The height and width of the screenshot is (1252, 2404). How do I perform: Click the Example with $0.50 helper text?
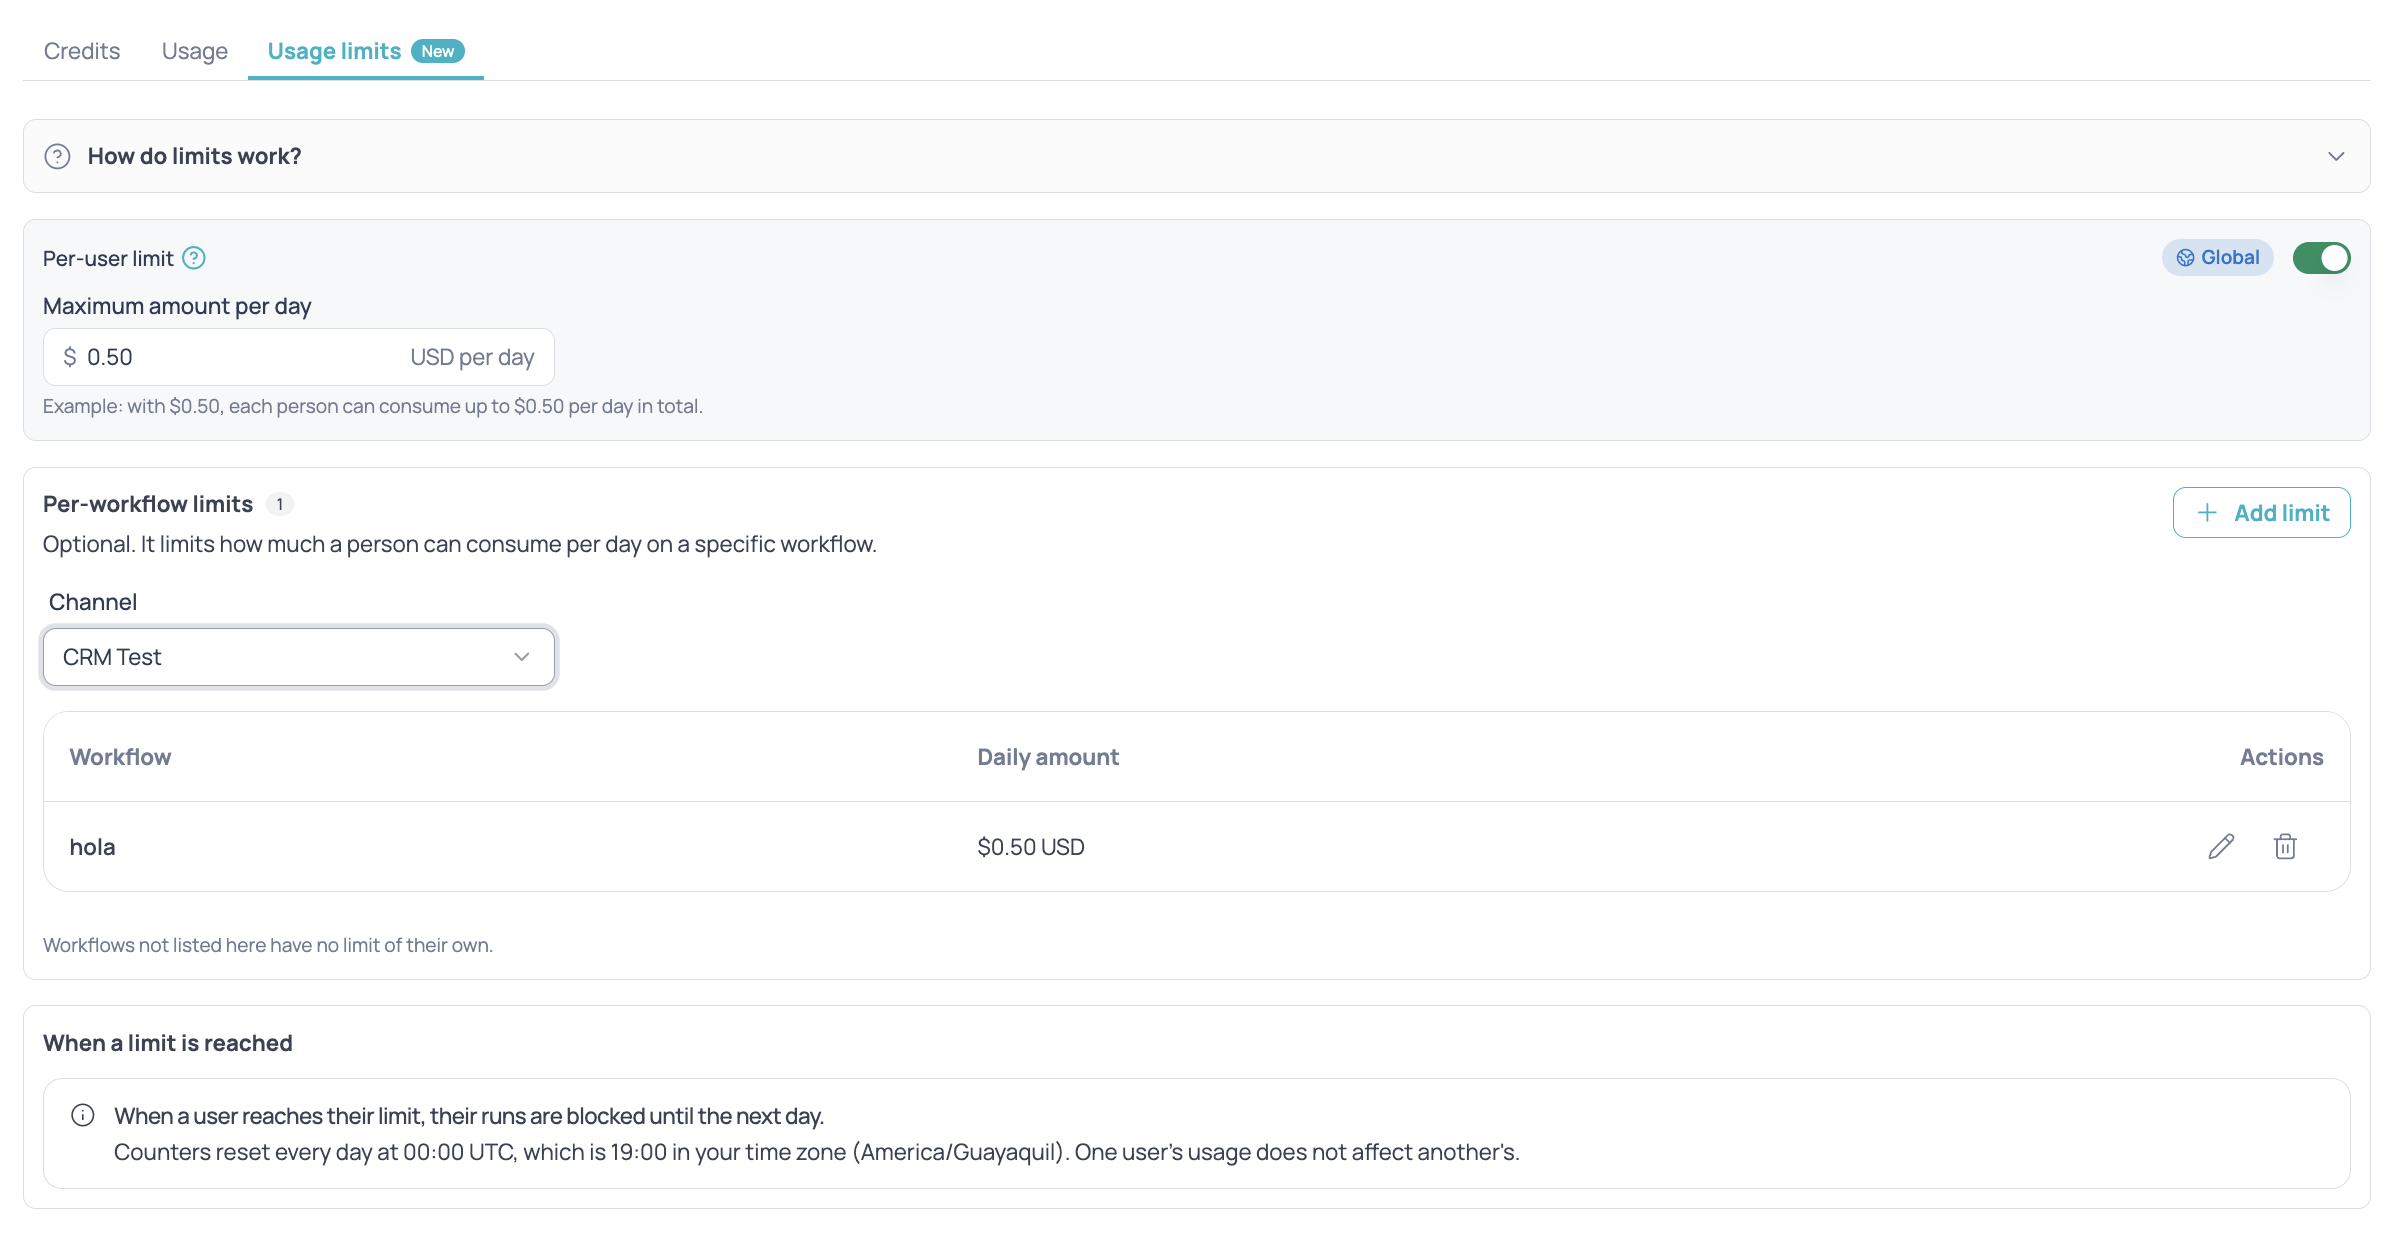click(373, 406)
